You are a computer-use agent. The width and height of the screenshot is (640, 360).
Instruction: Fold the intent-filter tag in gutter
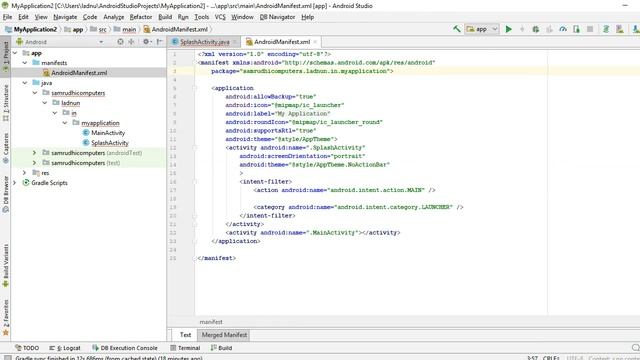click(195, 182)
